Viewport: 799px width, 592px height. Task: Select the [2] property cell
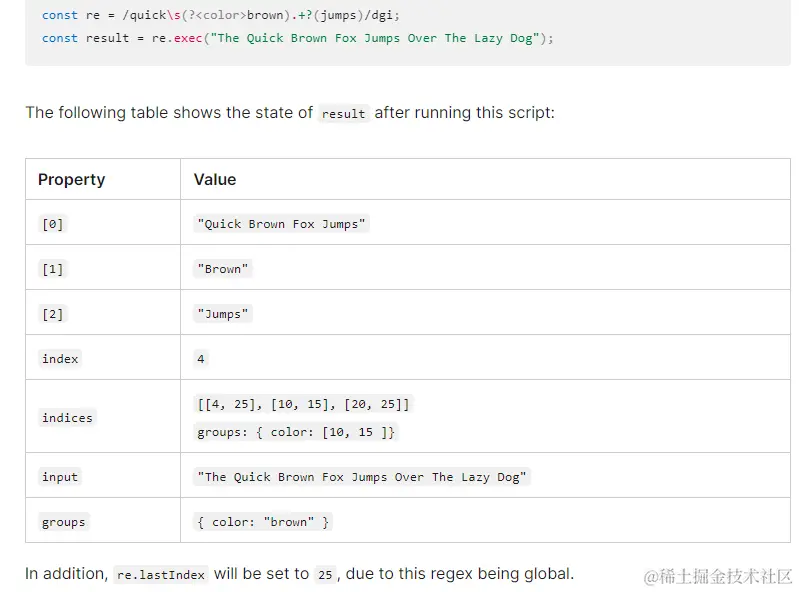tap(52, 315)
